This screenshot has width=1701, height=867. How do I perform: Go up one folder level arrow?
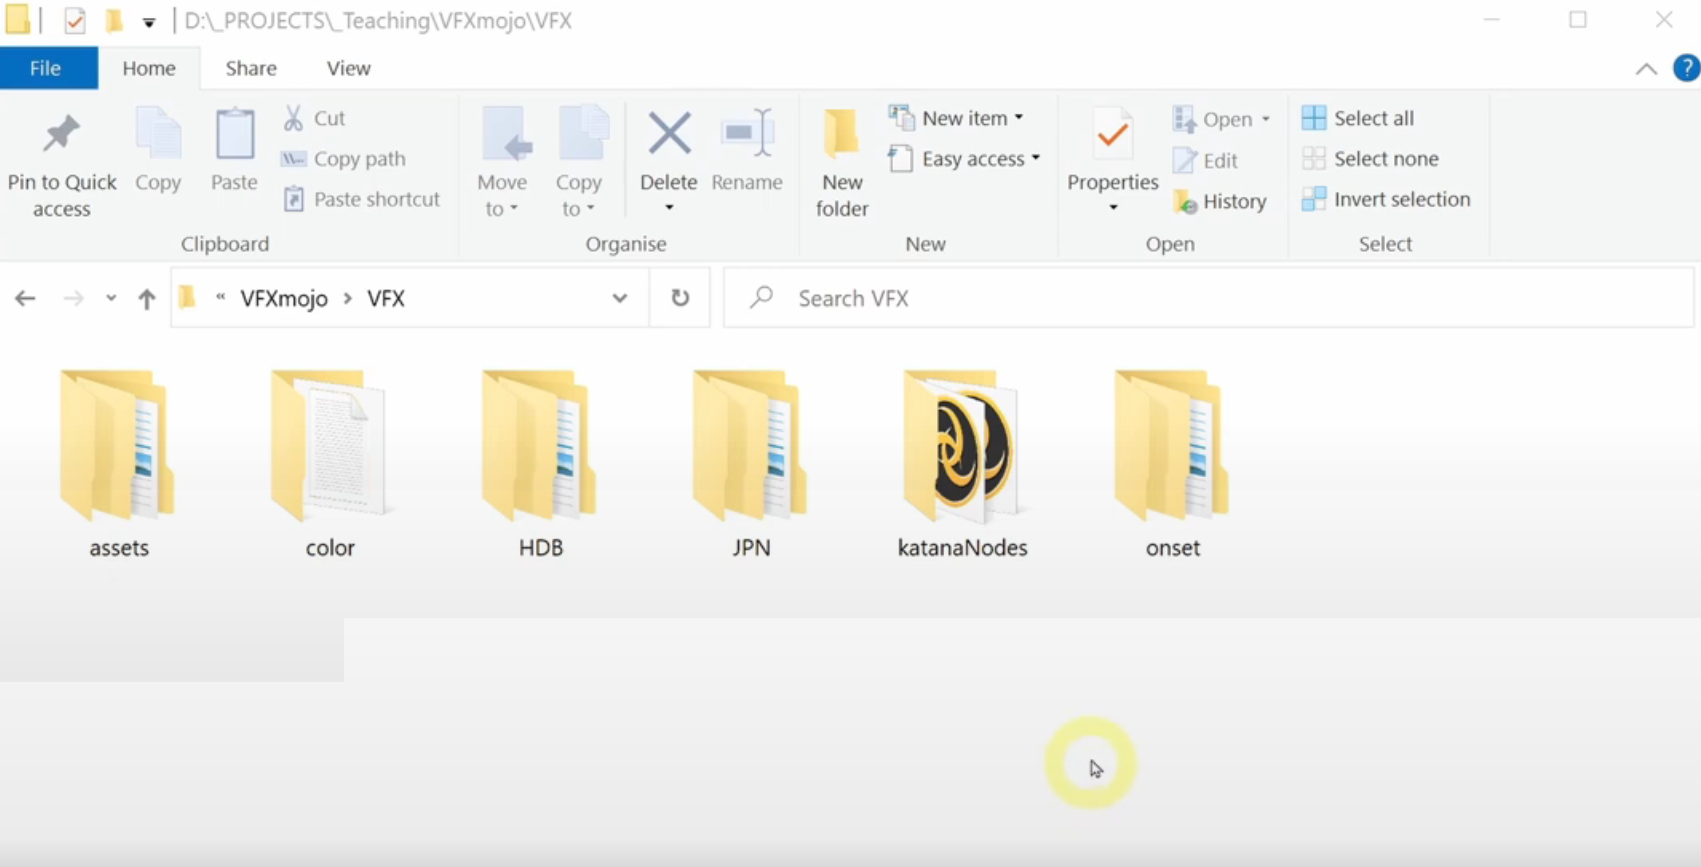coord(147,298)
